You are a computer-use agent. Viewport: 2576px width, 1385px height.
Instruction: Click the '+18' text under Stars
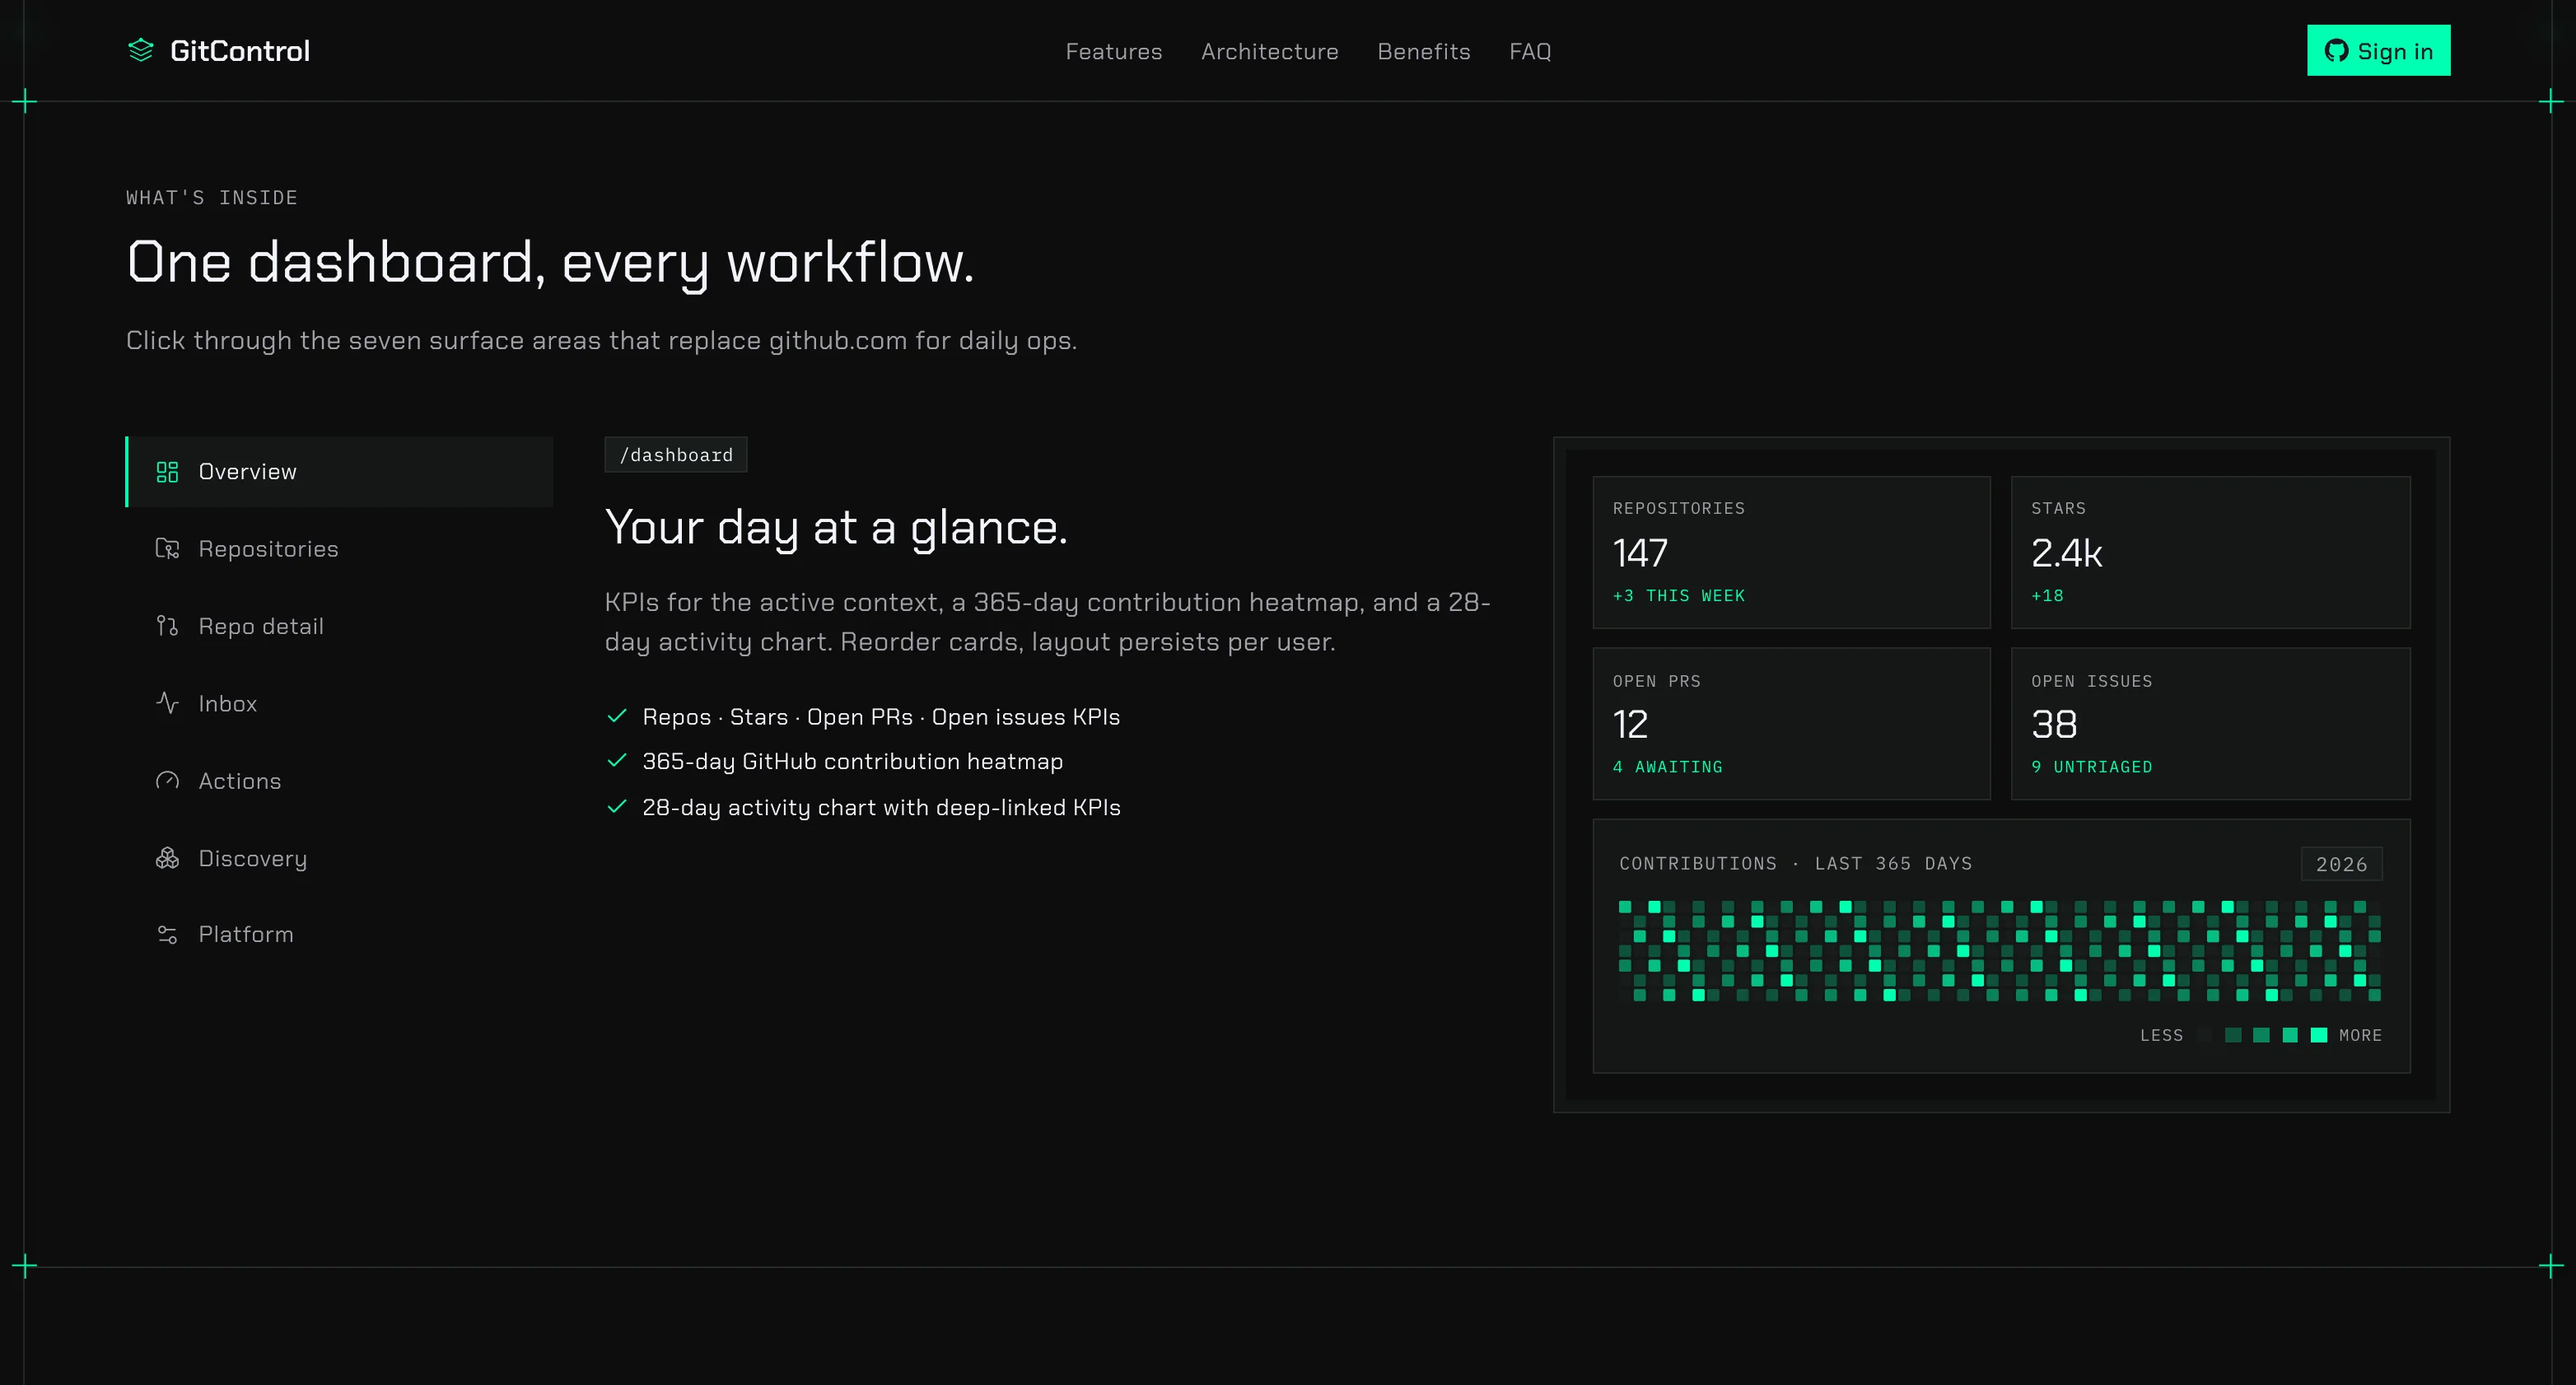pyautogui.click(x=2047, y=596)
